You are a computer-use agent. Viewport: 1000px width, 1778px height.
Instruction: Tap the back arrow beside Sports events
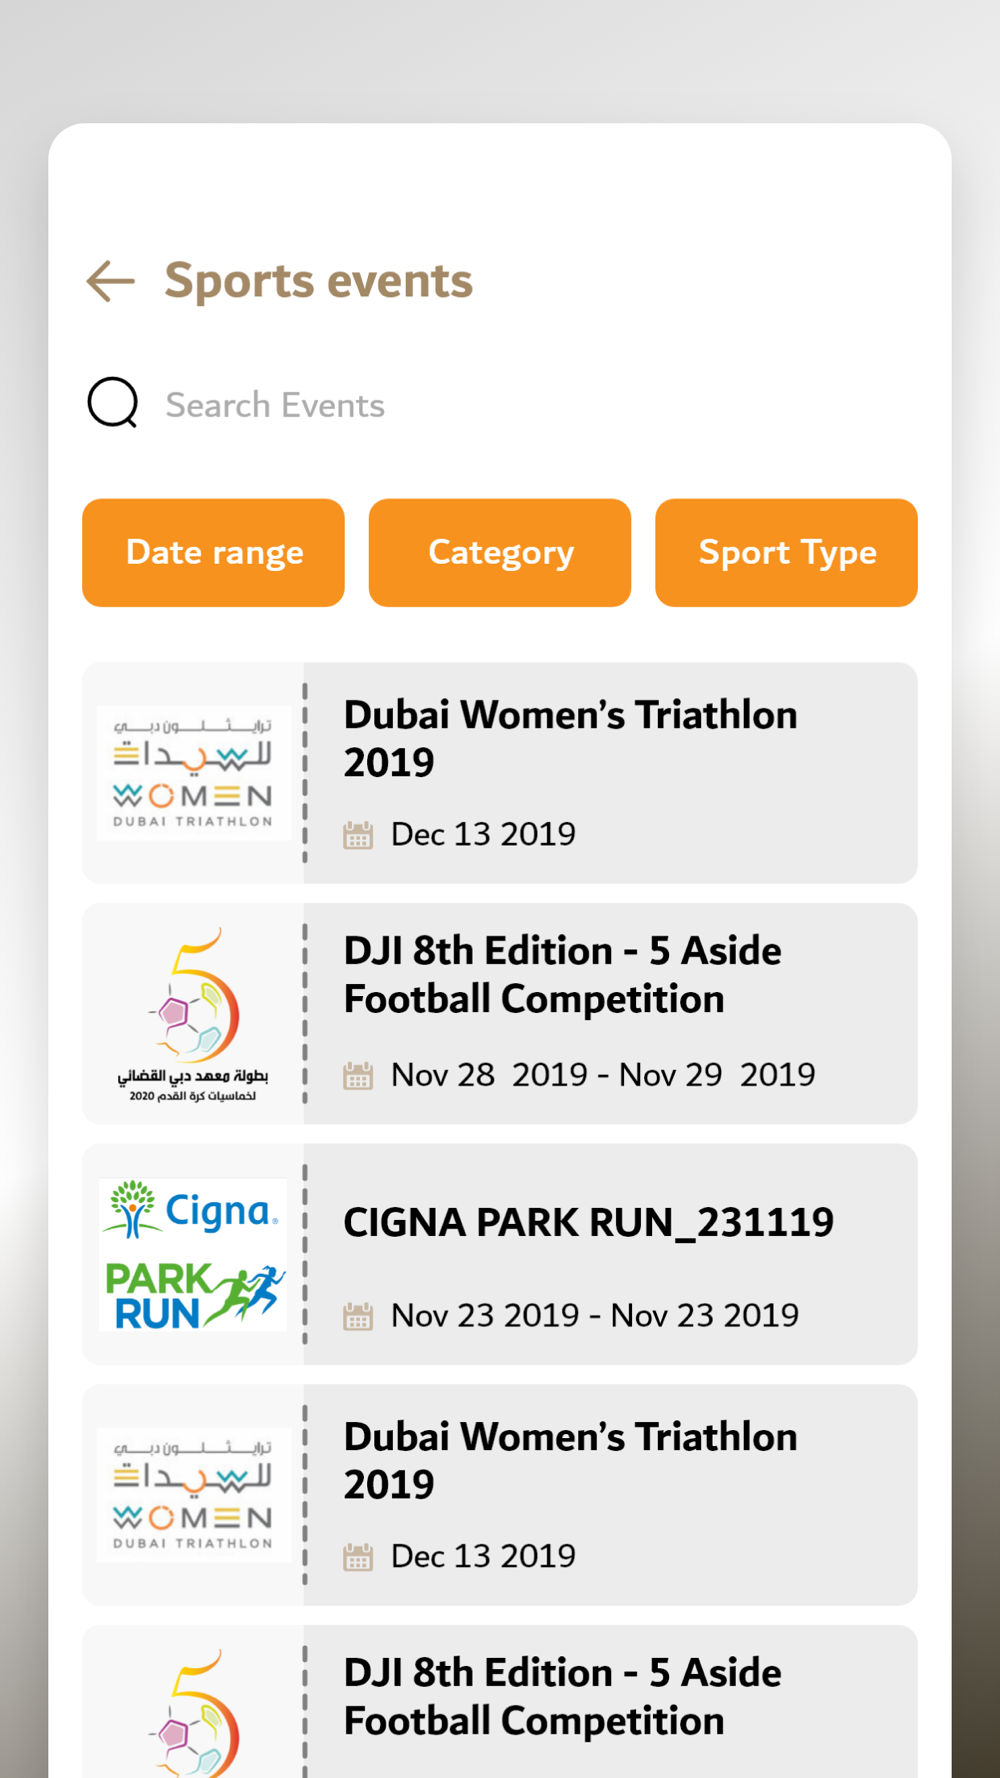110,281
